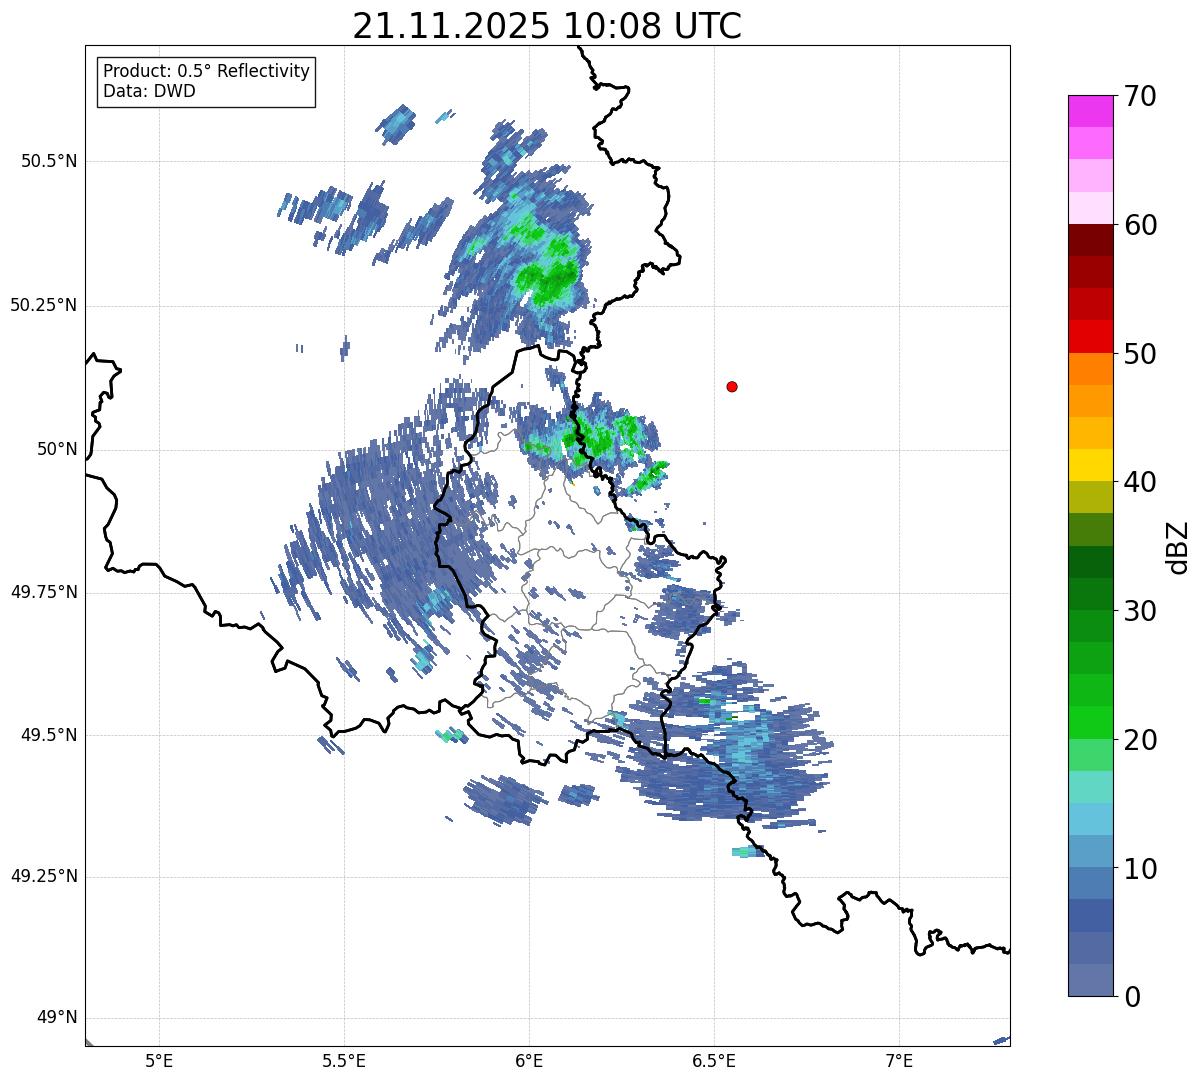
Task: Click the title '21.11.2025 10:08 UTC'
Action: pyautogui.click(x=547, y=25)
